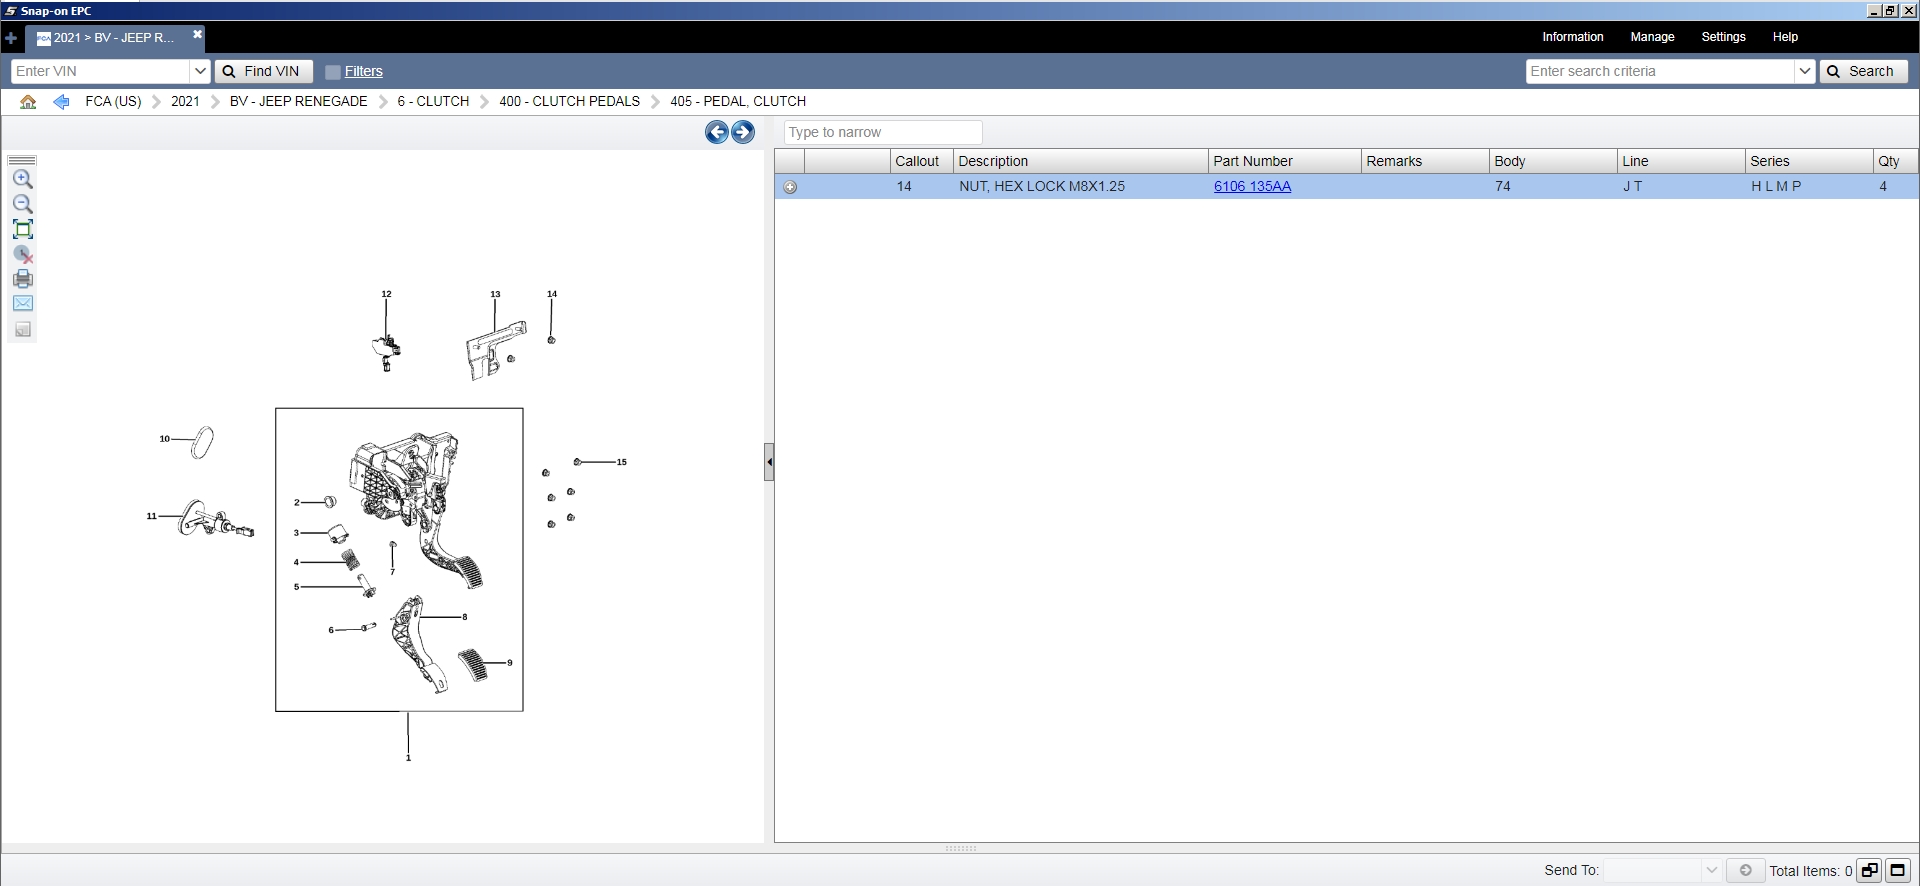Open the Information menu
Screen dimensions: 1920x886
point(1572,37)
